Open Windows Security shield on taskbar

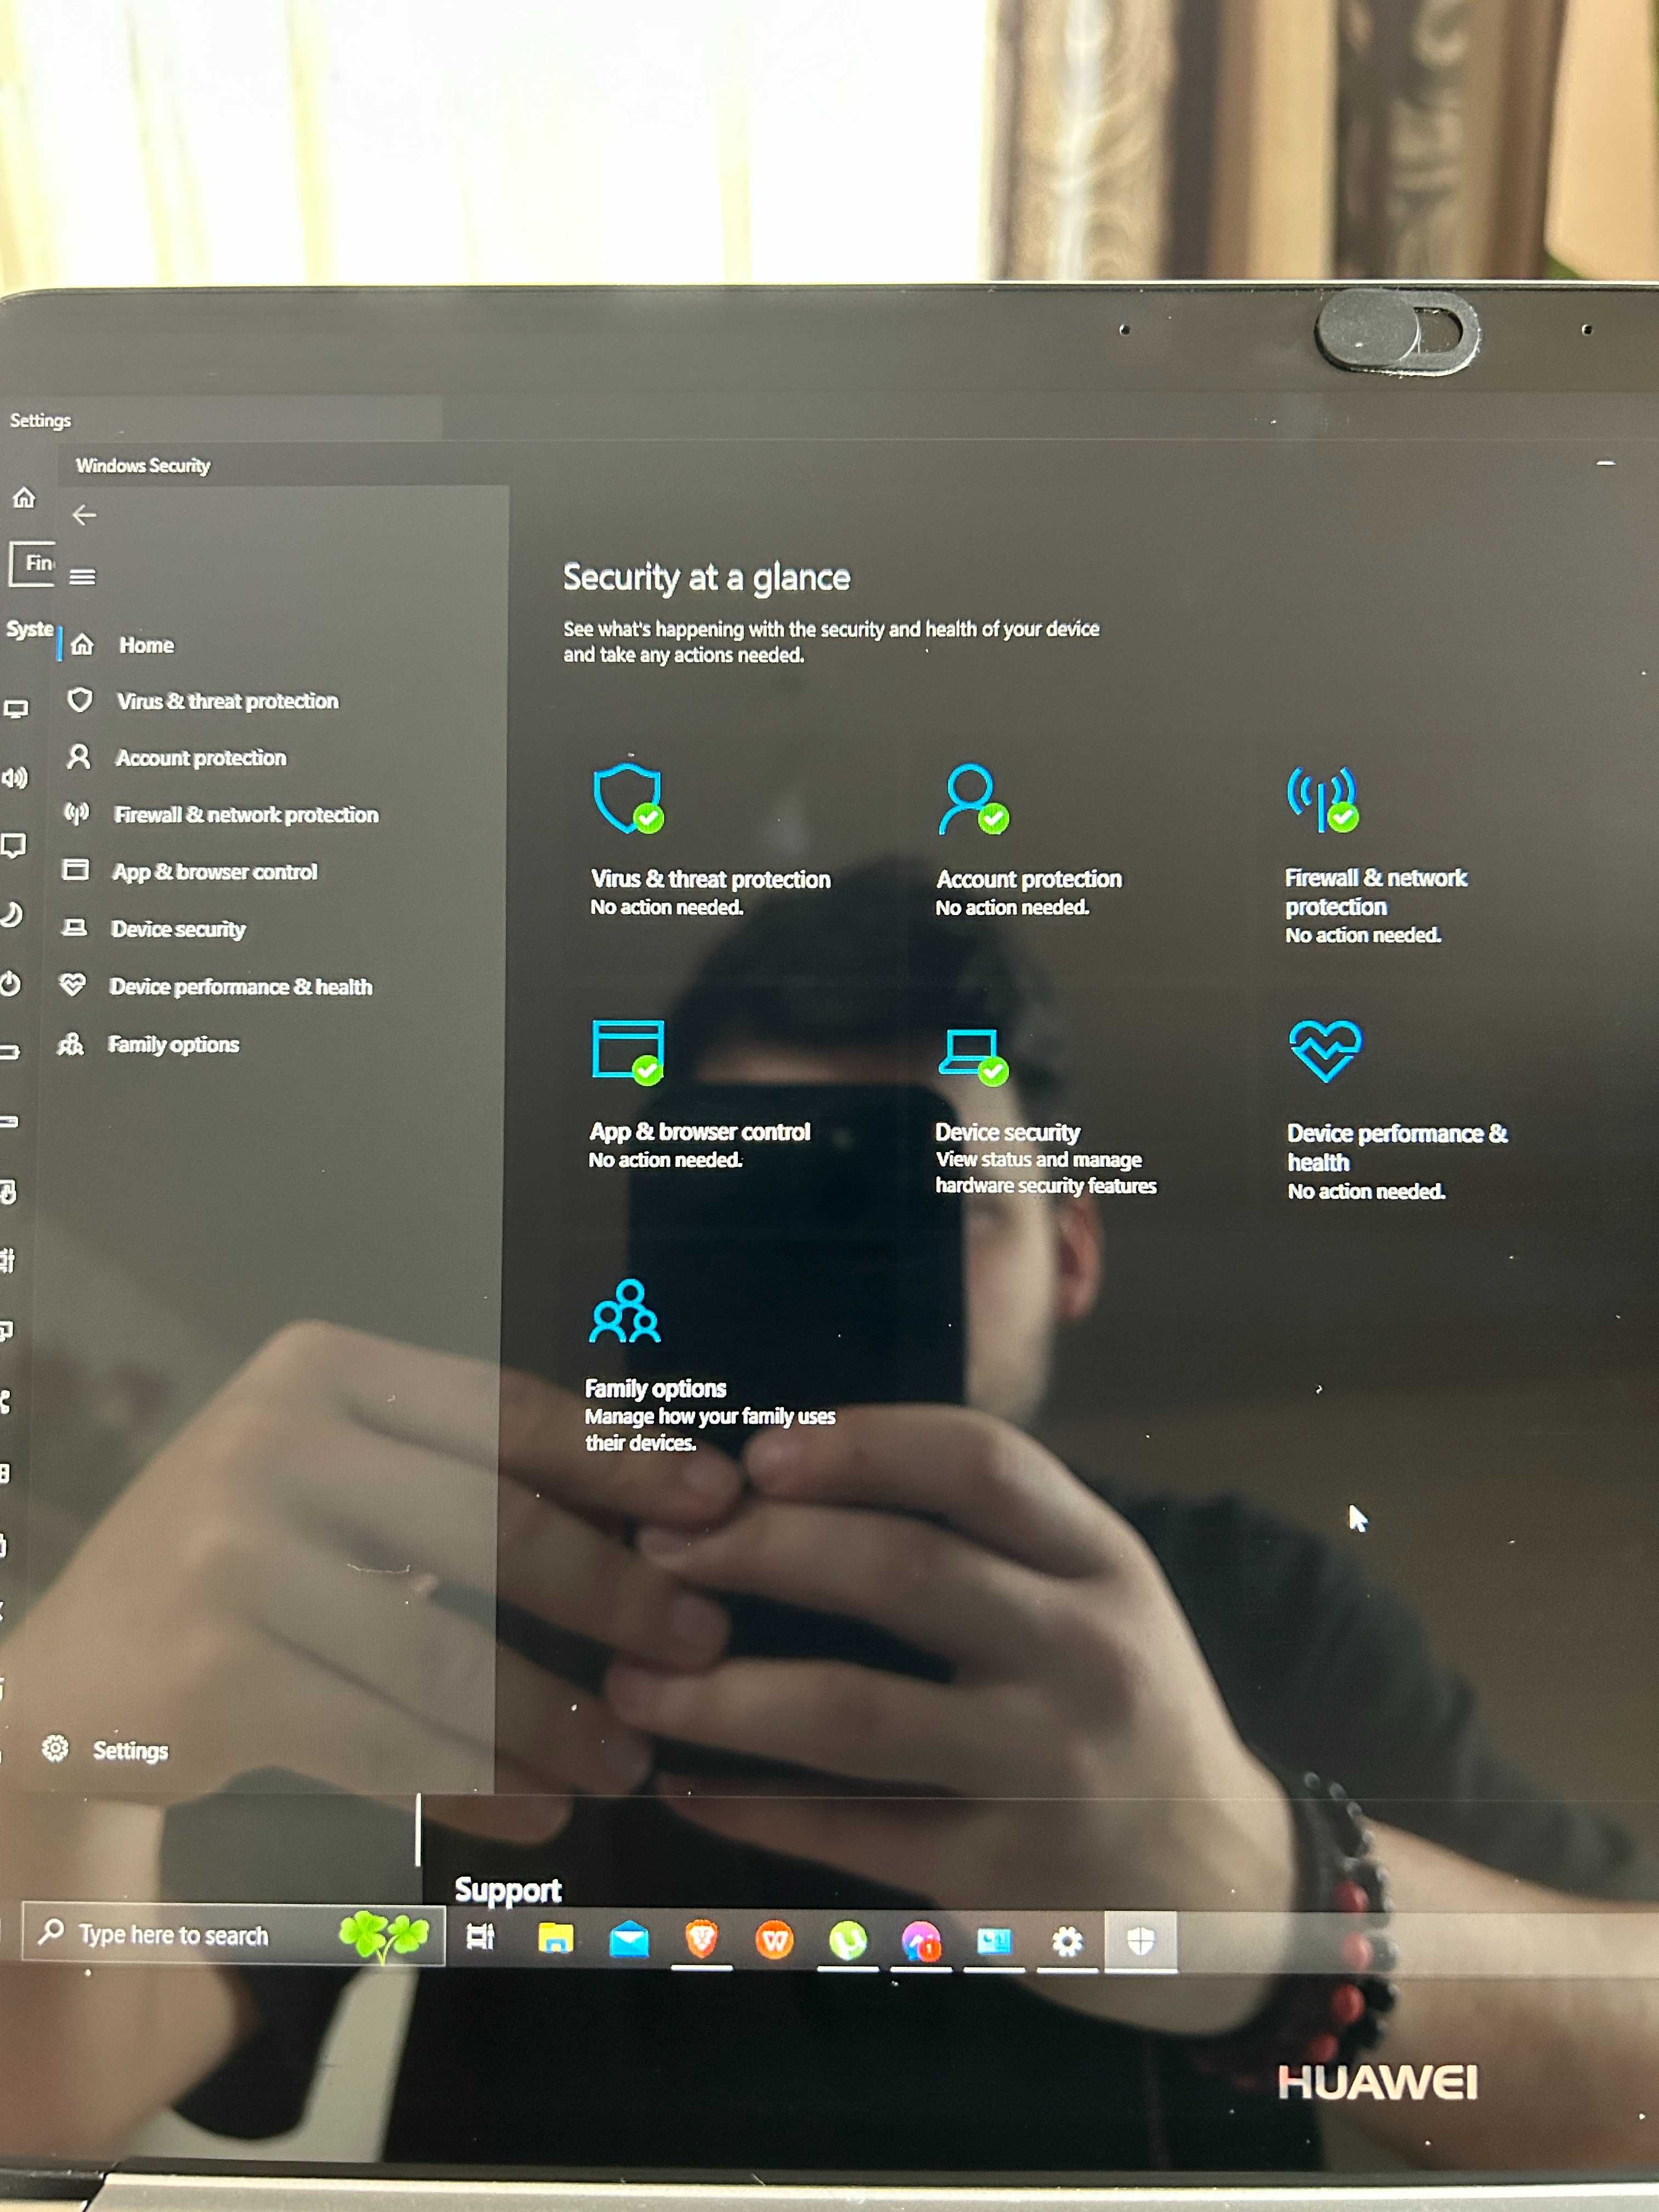[1141, 1942]
